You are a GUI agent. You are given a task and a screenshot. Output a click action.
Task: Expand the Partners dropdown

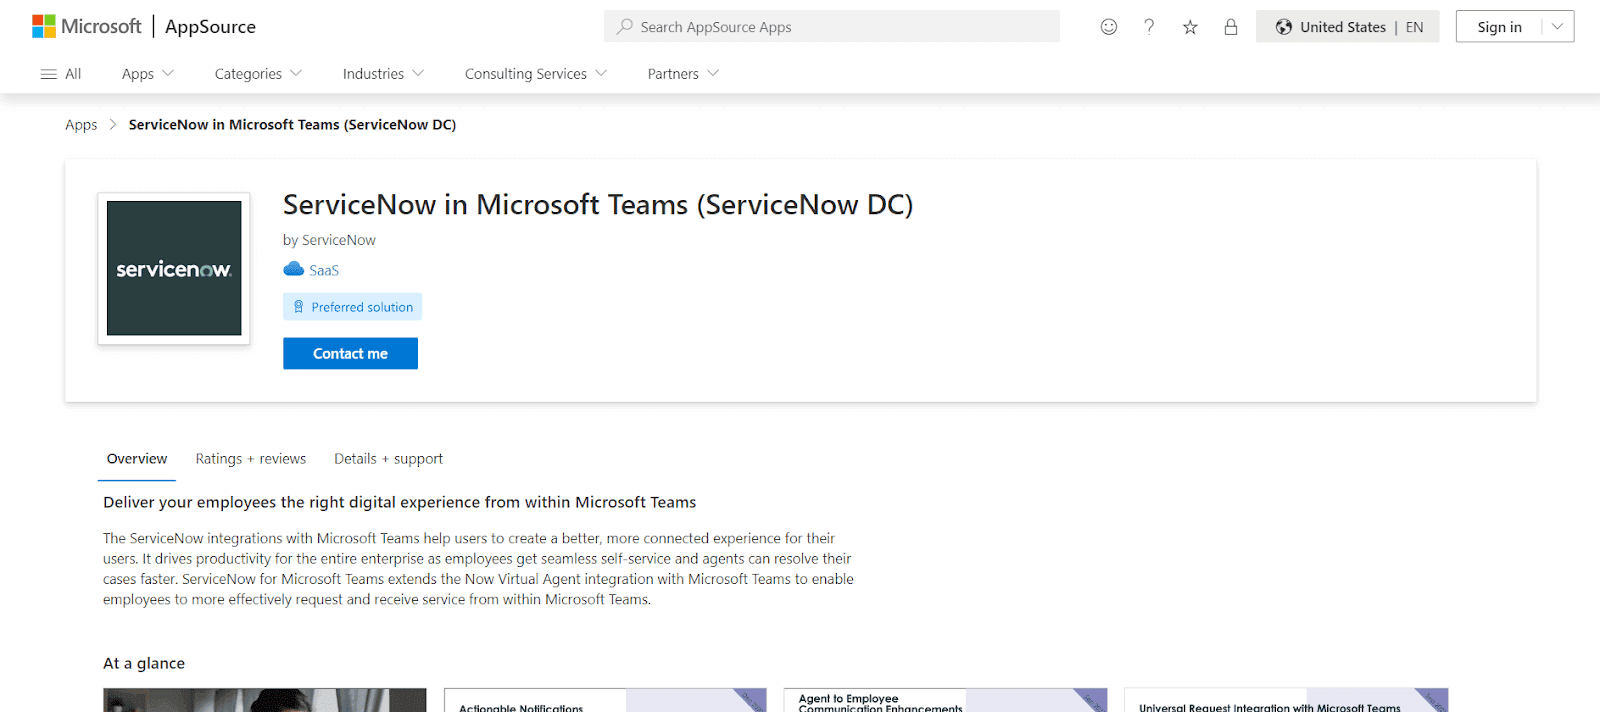tap(683, 74)
